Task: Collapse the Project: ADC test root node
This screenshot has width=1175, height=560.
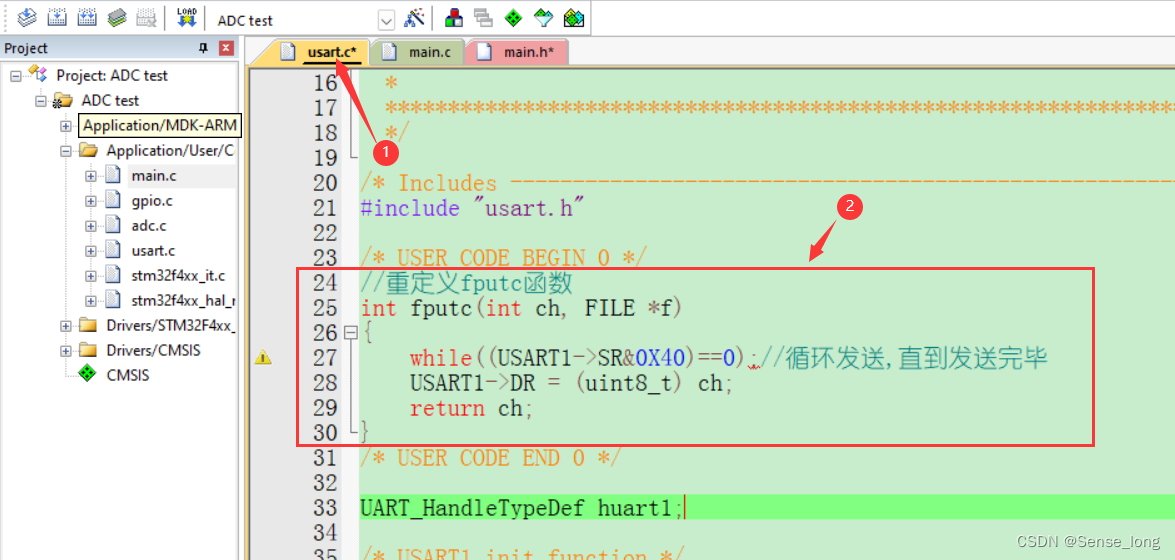Action: (16, 76)
